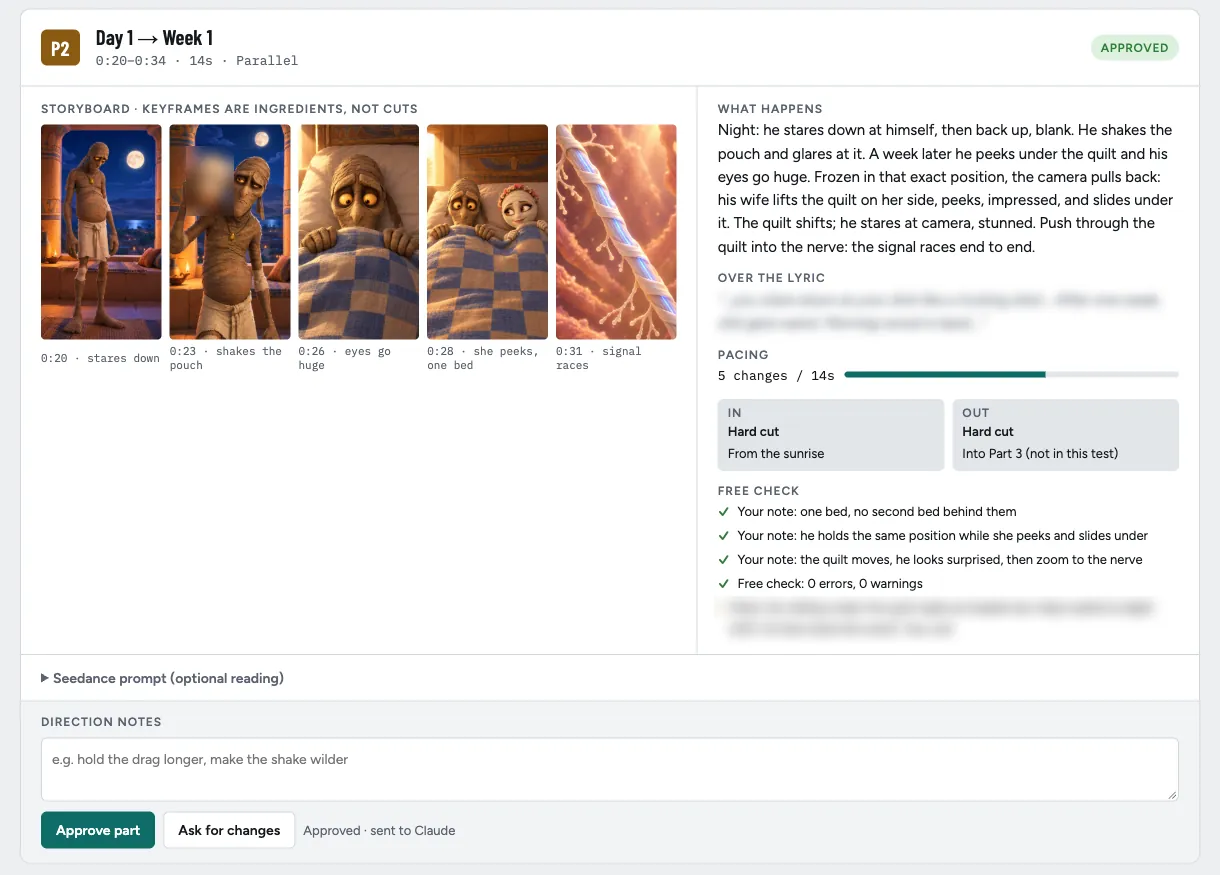This screenshot has height=875, width=1220.
Task: Click the checkmark beside the same position note
Action: (724, 536)
